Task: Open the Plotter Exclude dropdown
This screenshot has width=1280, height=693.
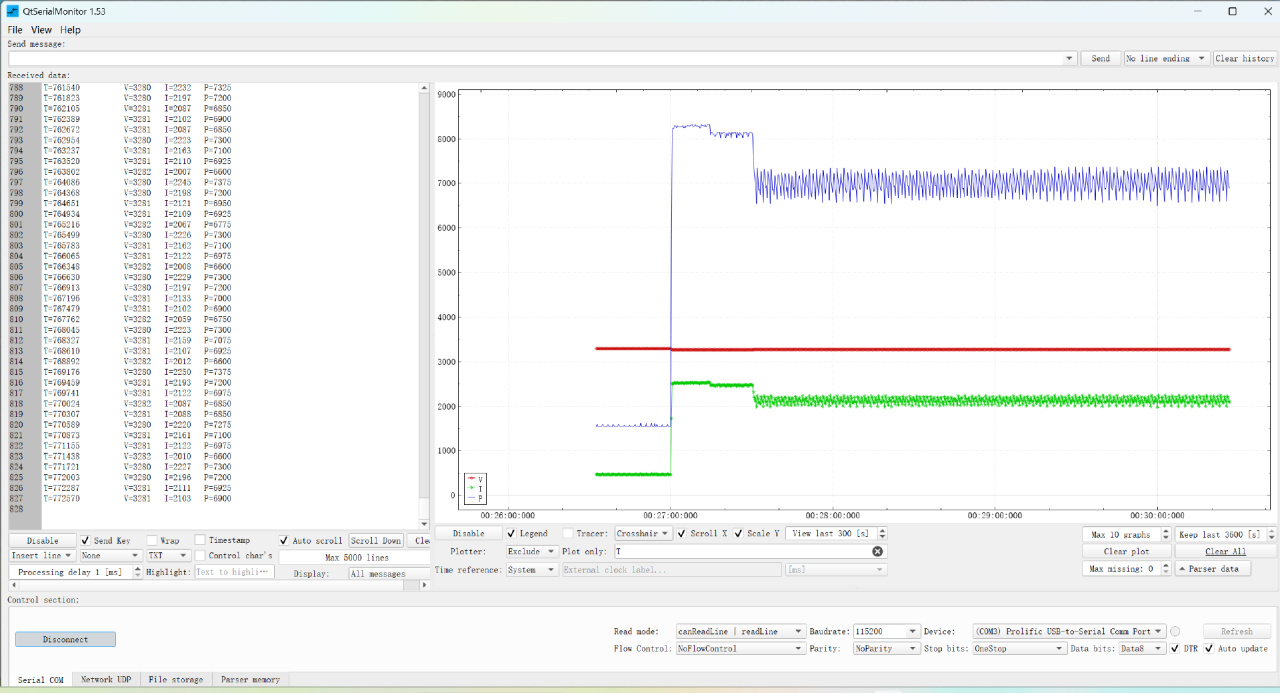Action: click(x=531, y=551)
